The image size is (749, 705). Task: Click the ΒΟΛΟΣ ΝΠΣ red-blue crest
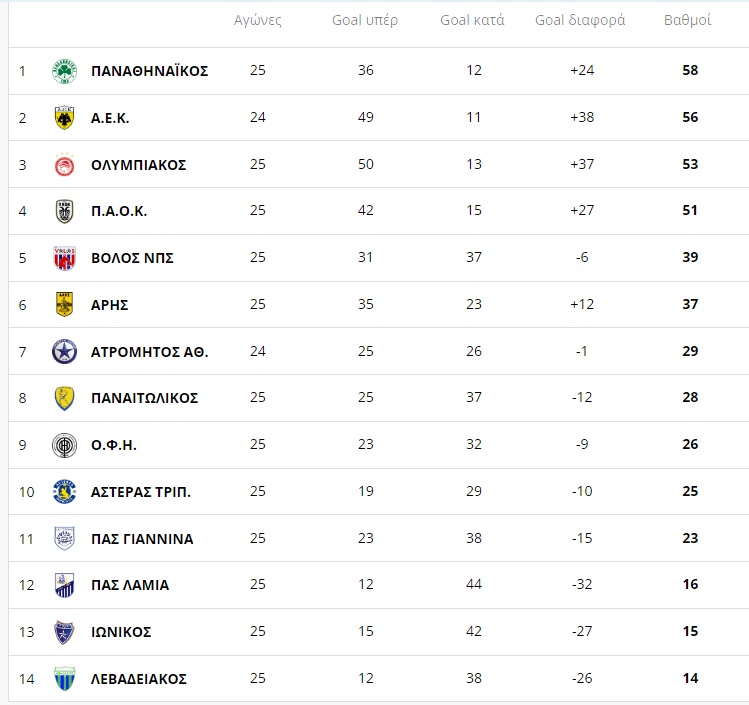tap(64, 258)
